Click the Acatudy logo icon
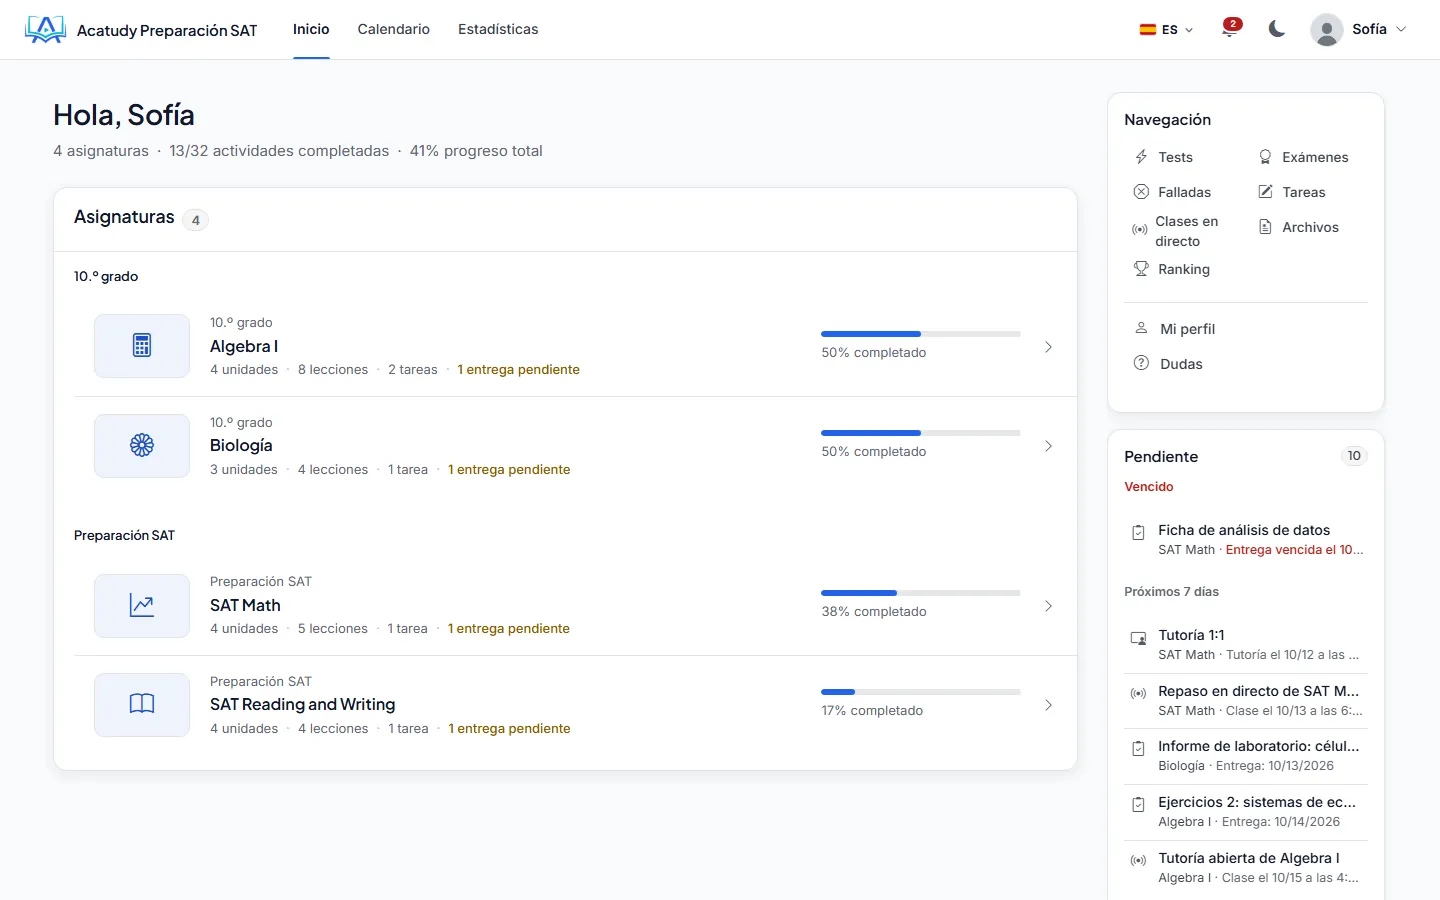 click(45, 30)
